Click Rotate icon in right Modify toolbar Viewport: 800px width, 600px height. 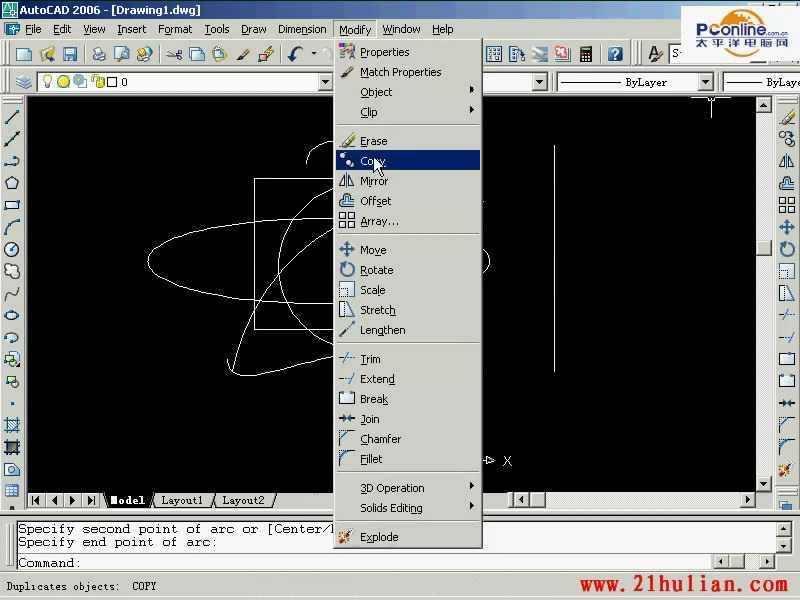tap(787, 249)
